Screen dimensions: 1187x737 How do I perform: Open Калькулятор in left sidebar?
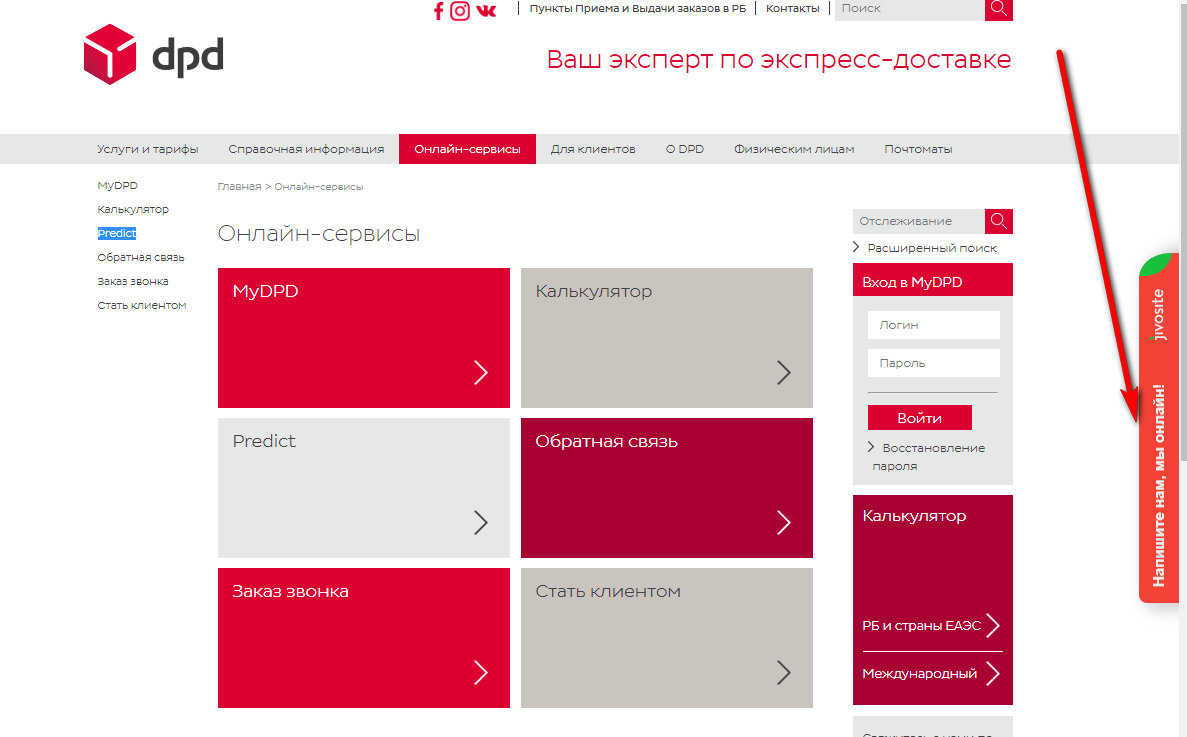(x=133, y=209)
